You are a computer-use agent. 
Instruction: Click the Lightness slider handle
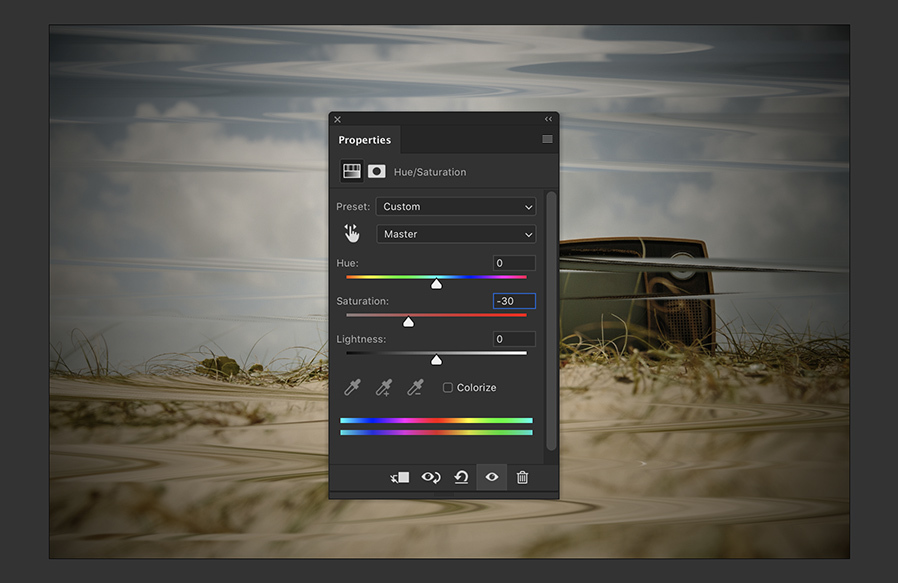click(x=436, y=360)
